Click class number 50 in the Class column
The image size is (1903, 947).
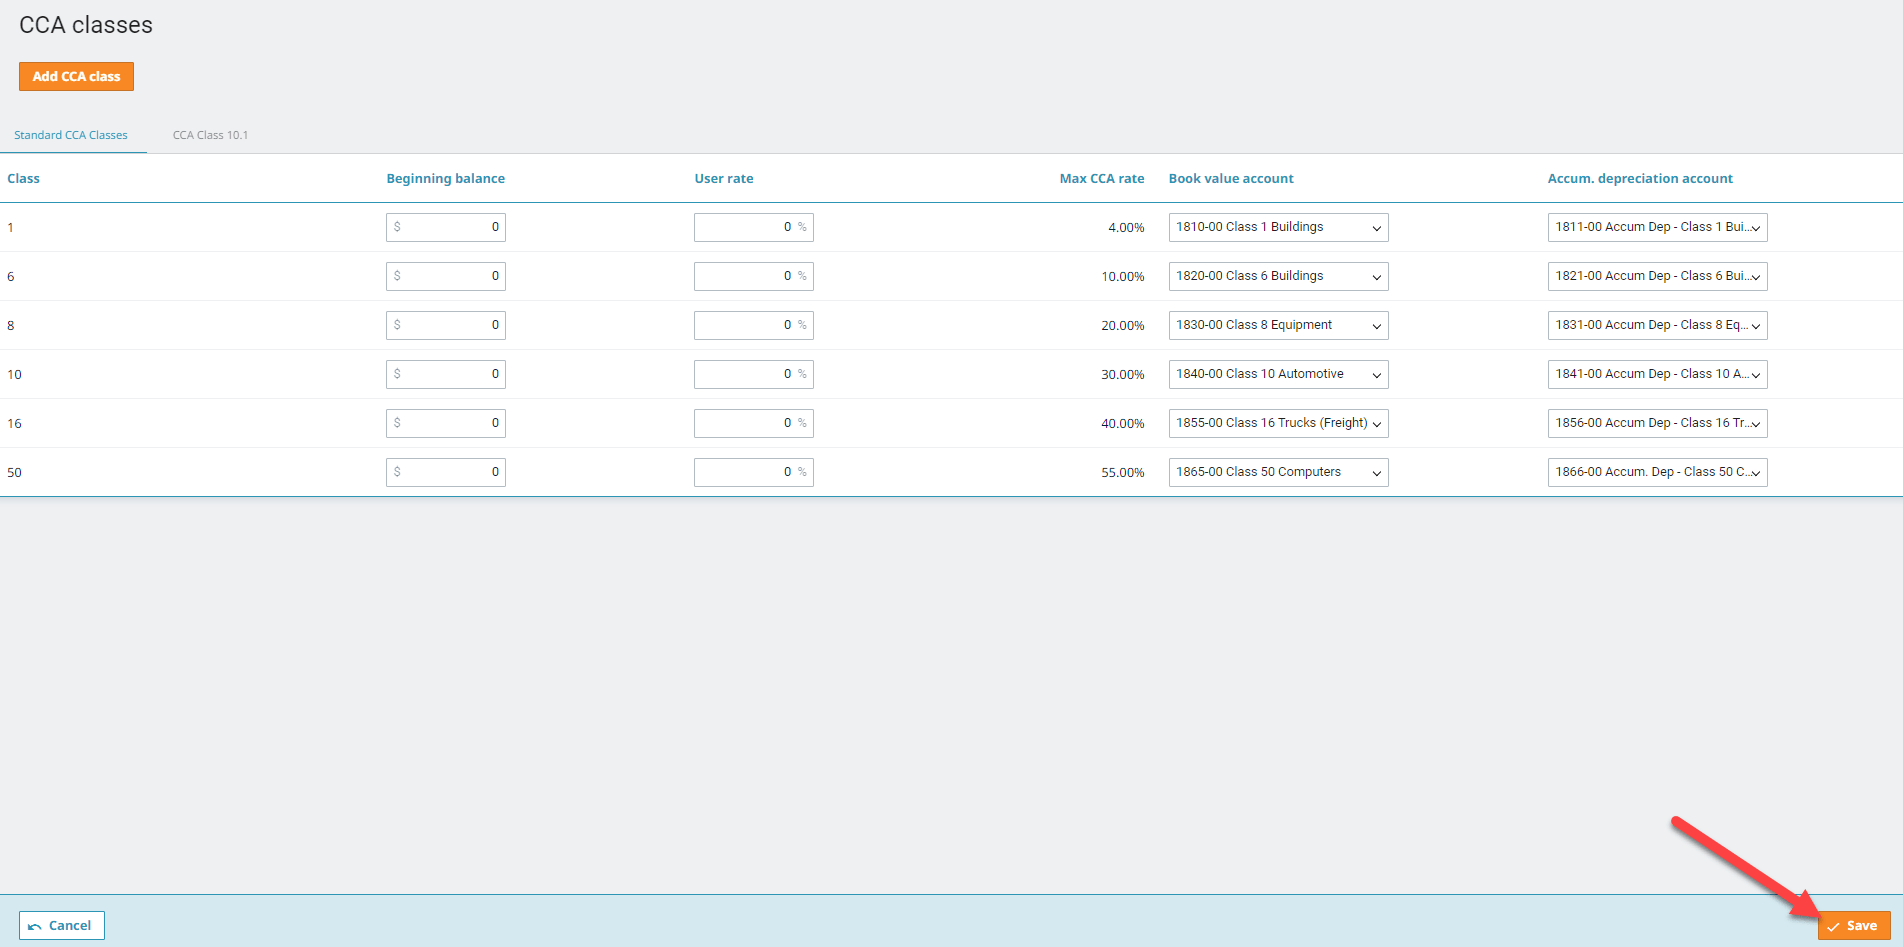[14, 473]
